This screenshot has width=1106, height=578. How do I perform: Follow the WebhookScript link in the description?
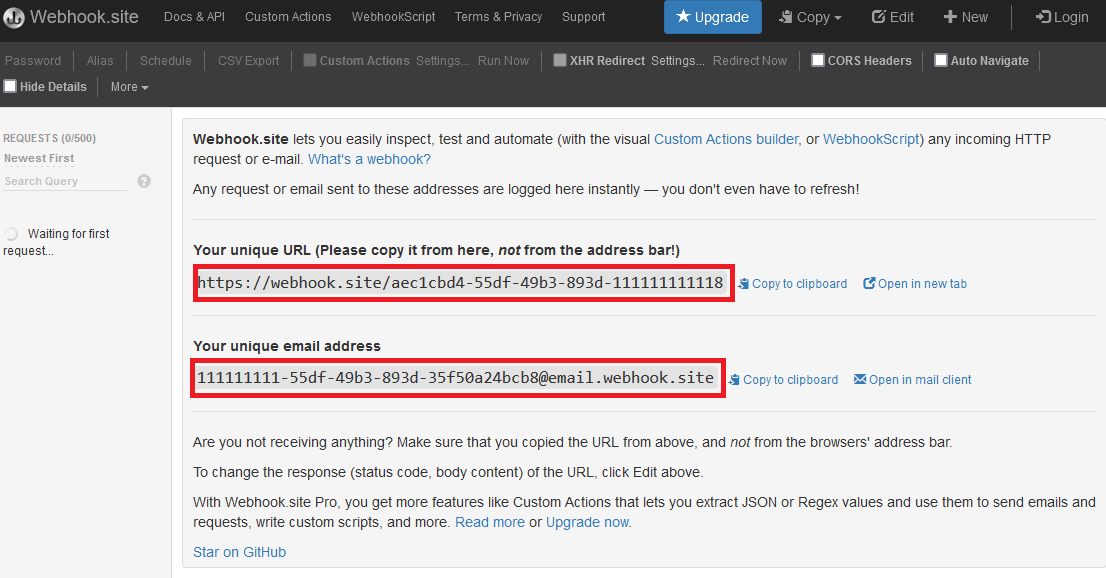[x=871, y=139]
